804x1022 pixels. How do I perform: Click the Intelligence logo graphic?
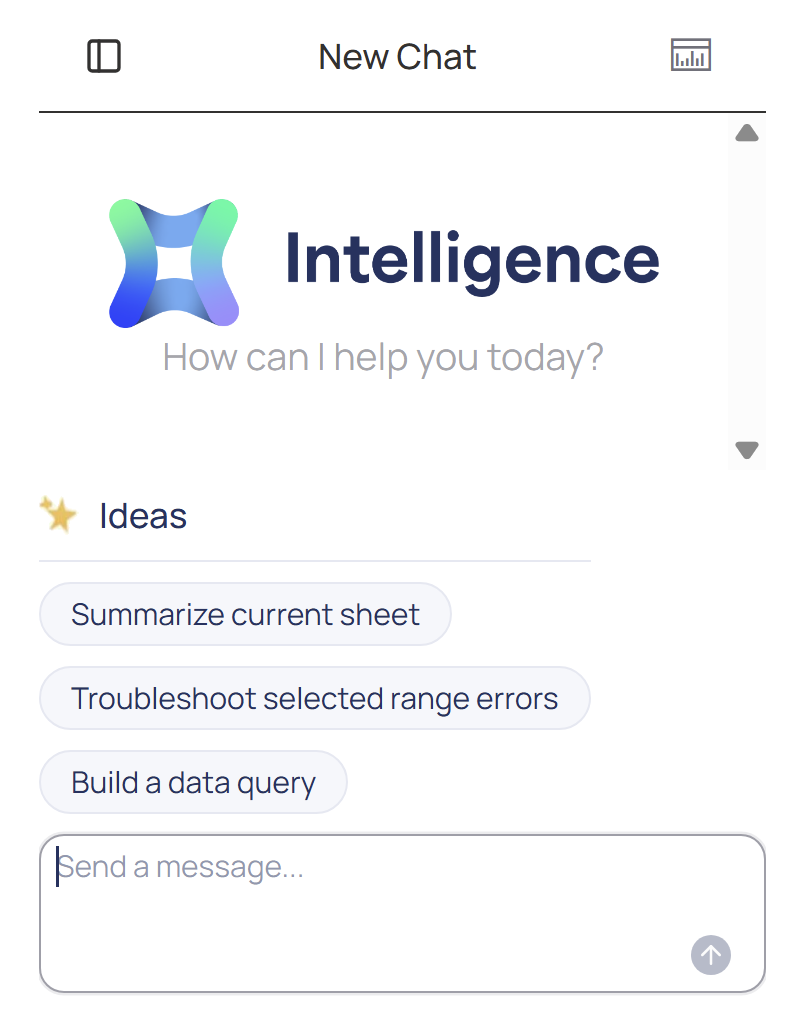click(173, 263)
